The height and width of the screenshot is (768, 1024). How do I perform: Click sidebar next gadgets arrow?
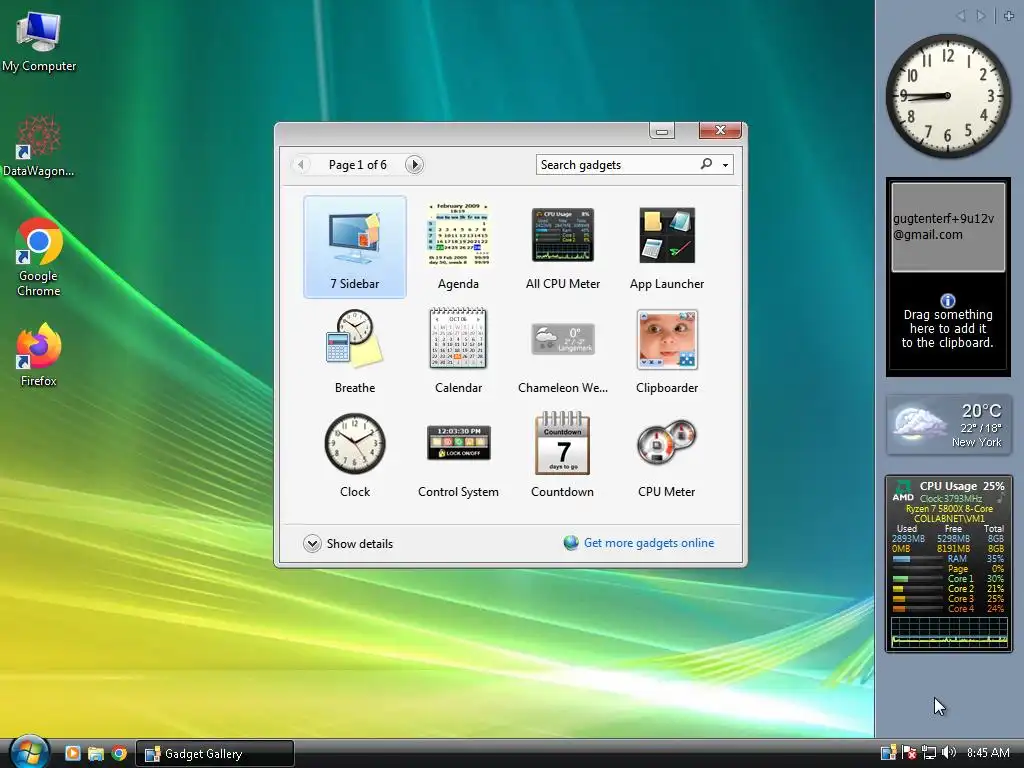click(980, 16)
